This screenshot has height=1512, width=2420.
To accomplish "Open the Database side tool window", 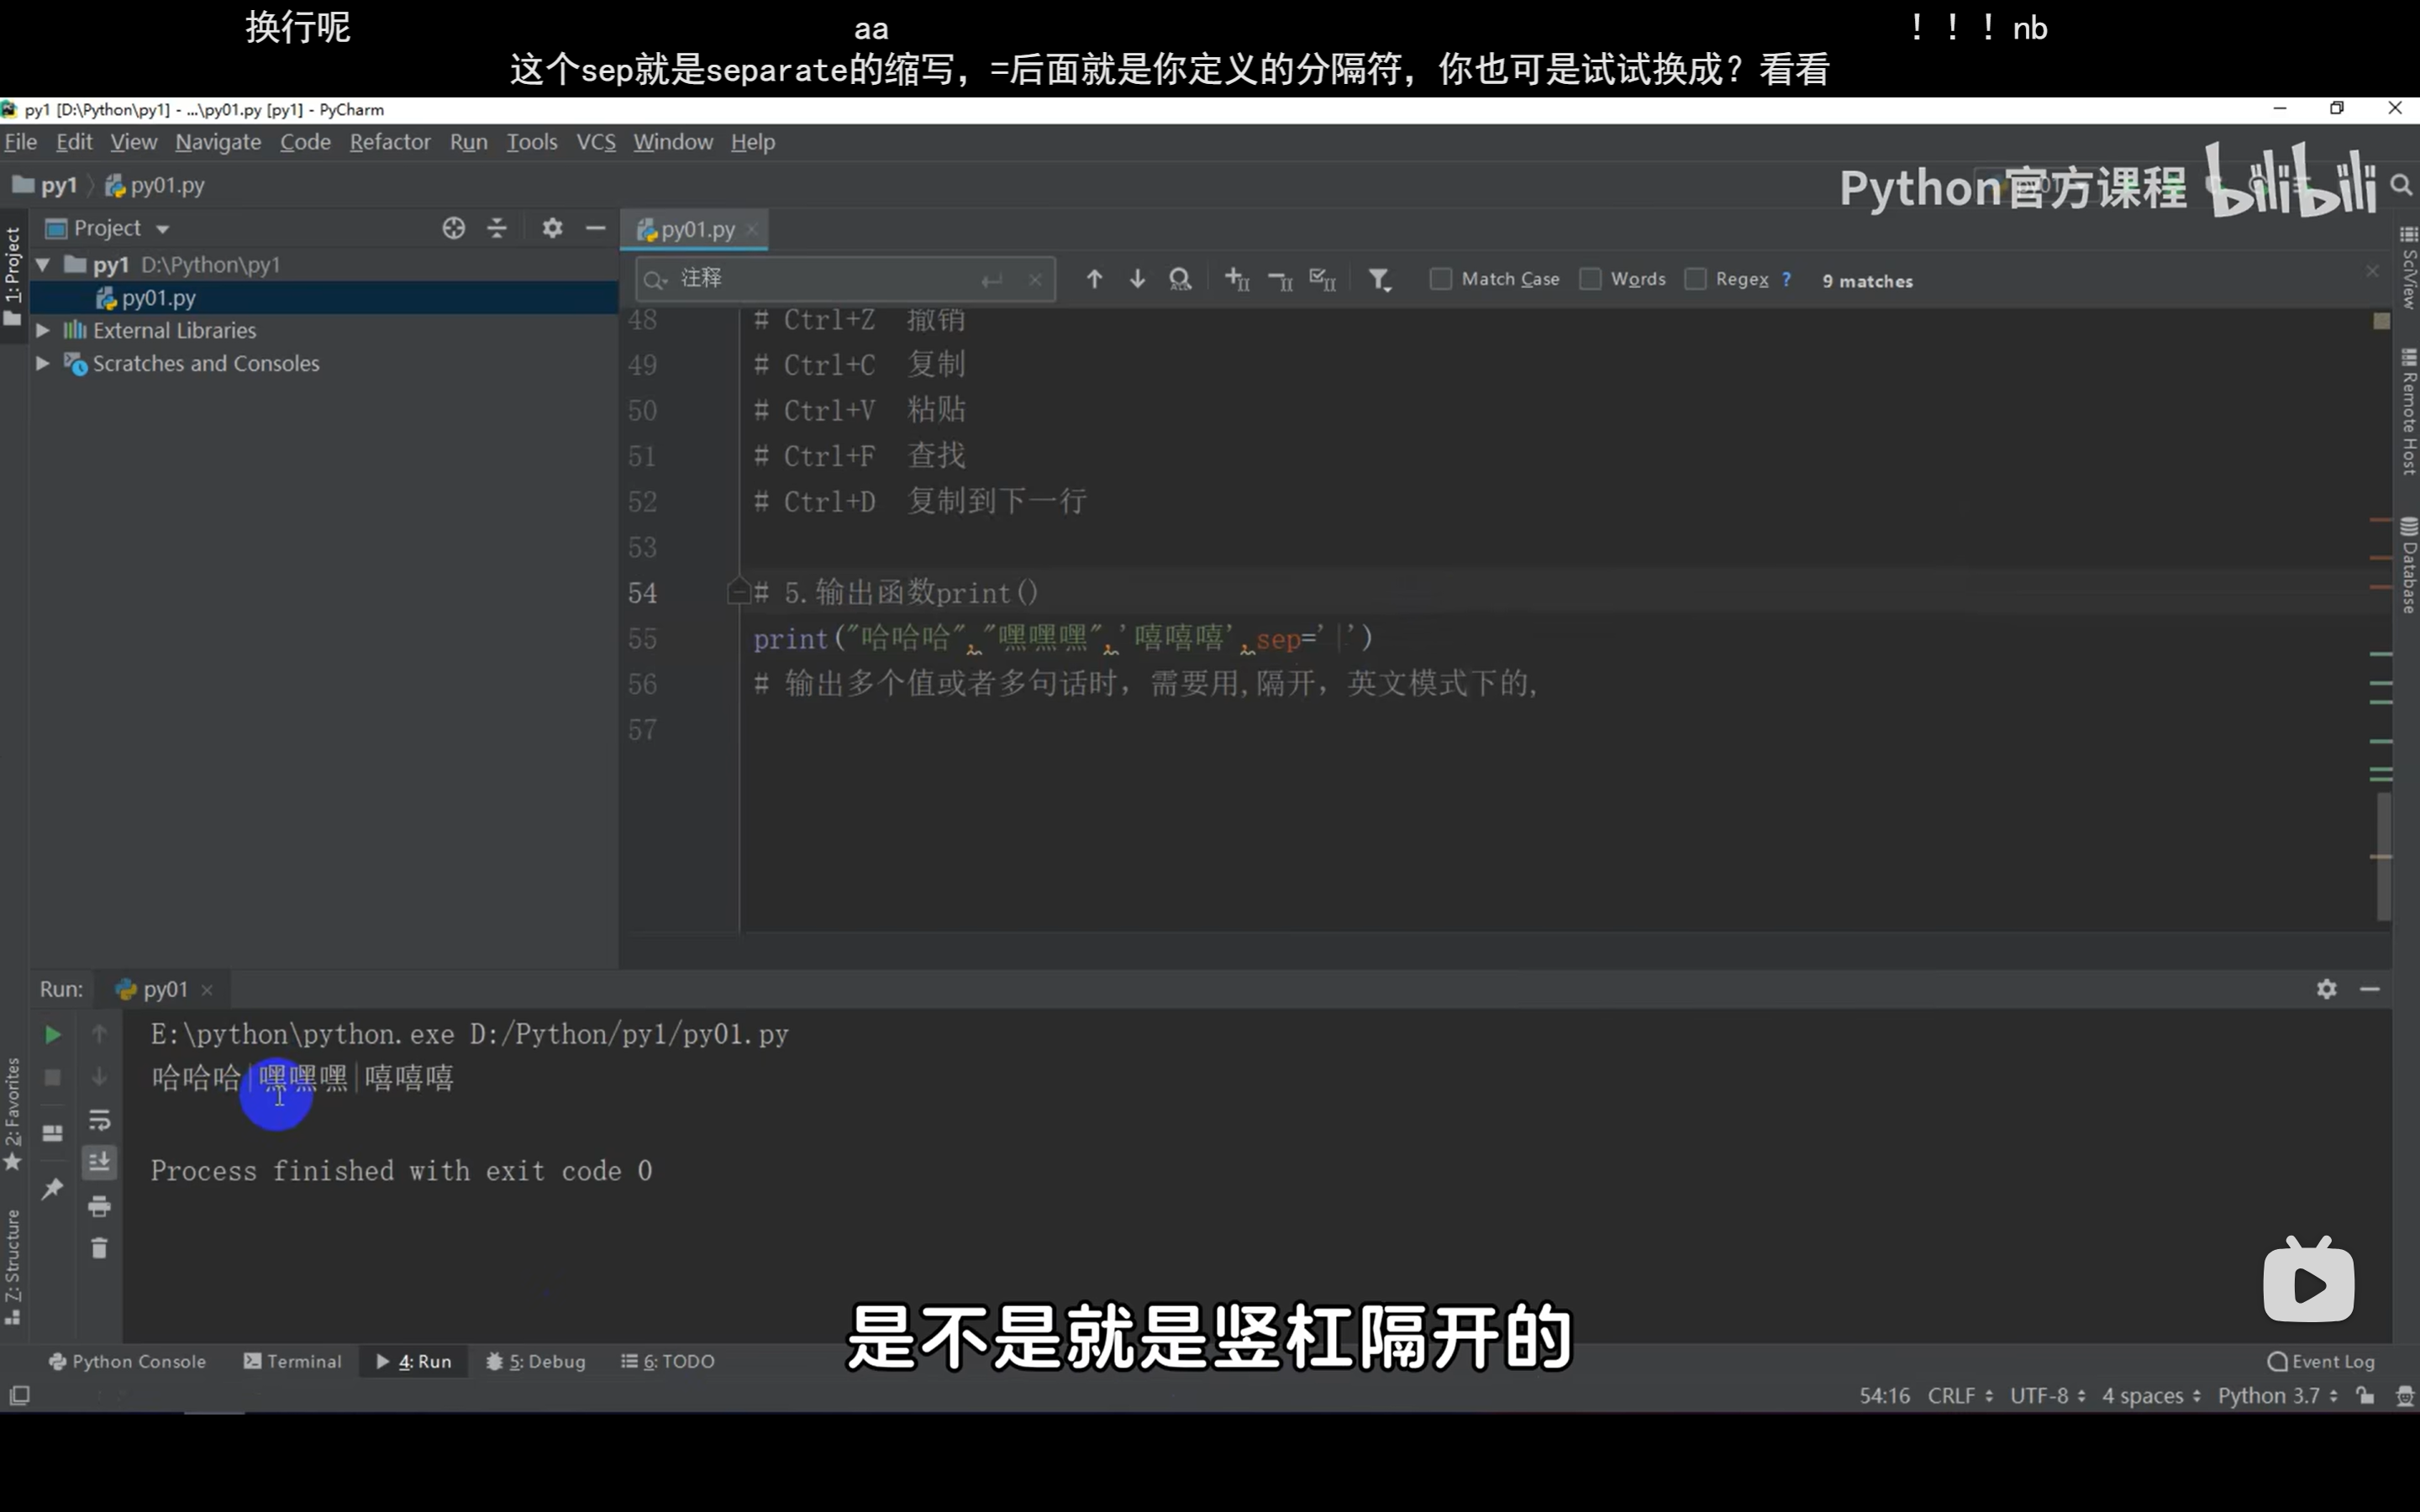I will [x=2408, y=565].
